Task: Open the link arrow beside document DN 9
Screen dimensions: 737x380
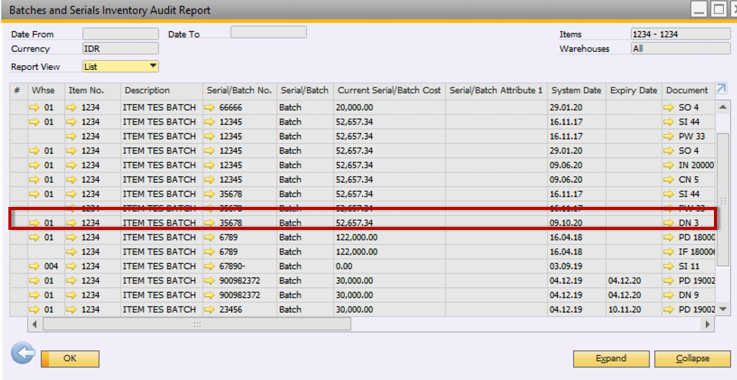Action: point(668,295)
